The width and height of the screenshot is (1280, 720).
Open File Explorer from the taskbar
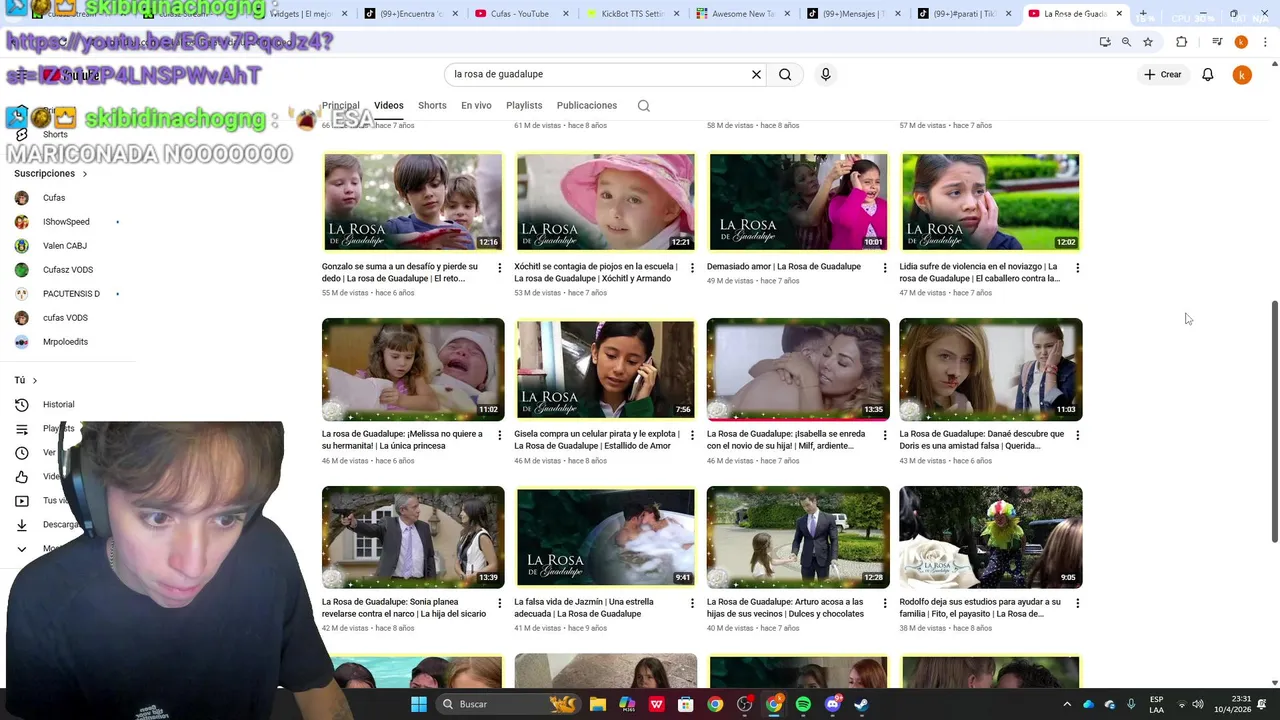pyautogui.click(x=598, y=704)
